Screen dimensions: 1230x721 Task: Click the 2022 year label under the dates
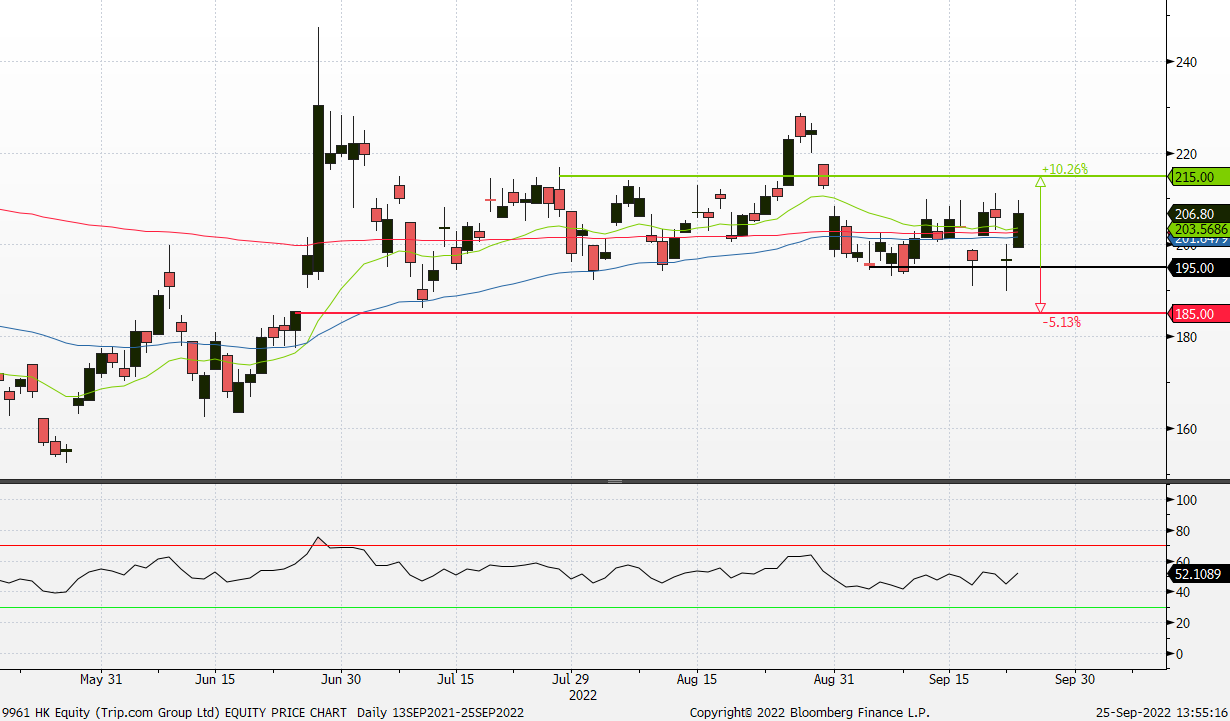click(582, 694)
